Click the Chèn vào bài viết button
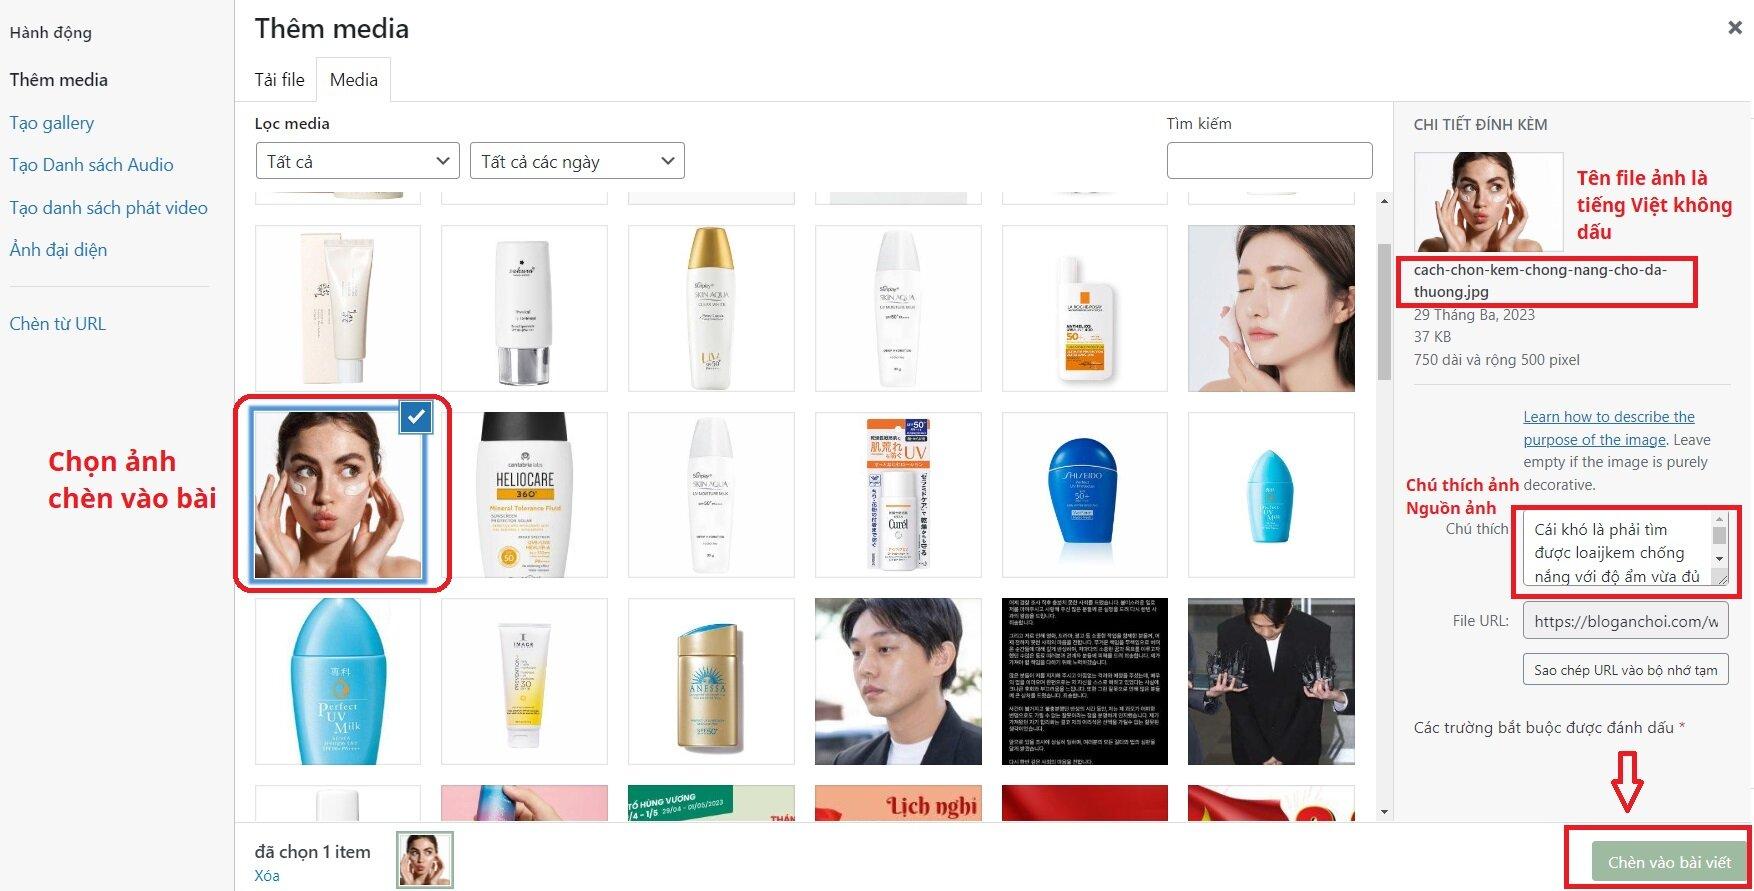The width and height of the screenshot is (1754, 891). click(x=1668, y=862)
